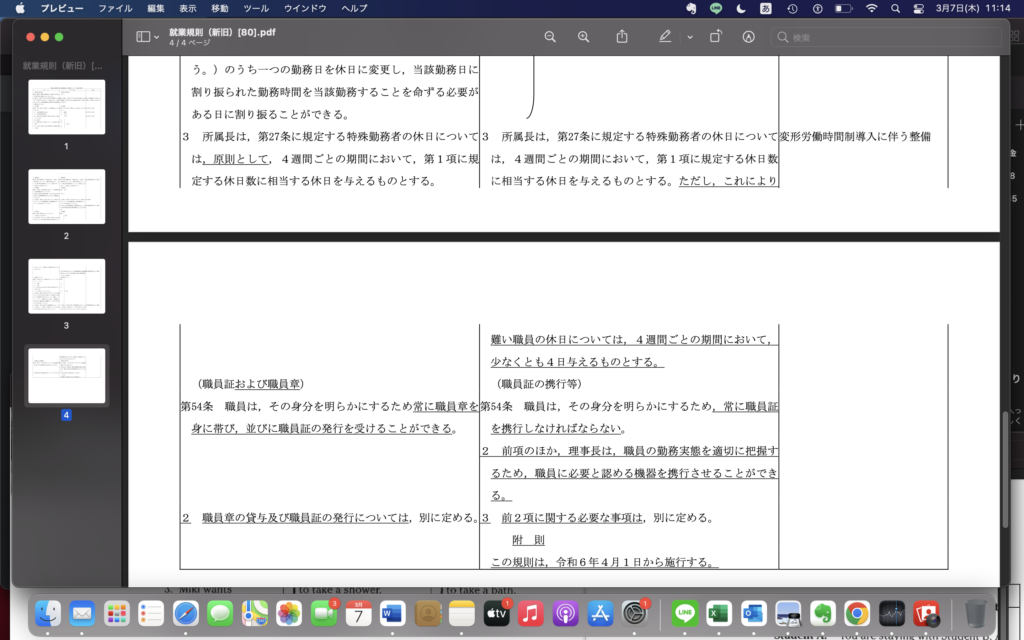The width and height of the screenshot is (1024, 640).
Task: Toggle the markup toolbar with the pencil icon
Action: pyautogui.click(x=665, y=36)
